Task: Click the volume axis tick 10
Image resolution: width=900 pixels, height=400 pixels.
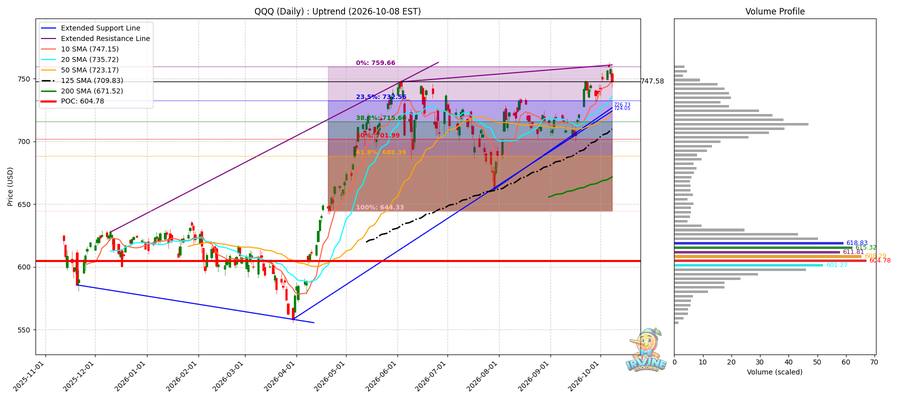Action: tap(703, 362)
